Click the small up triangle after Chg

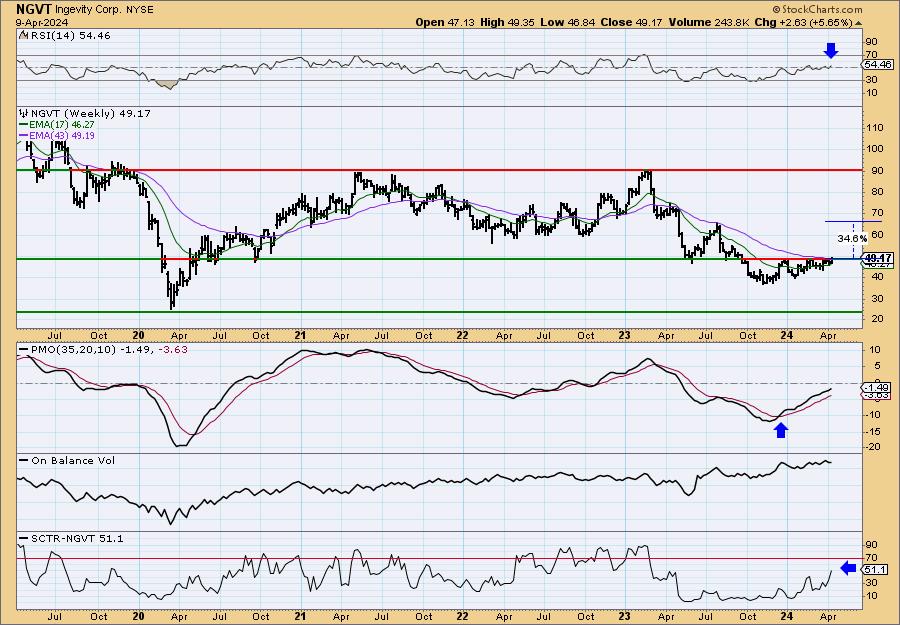[x=859, y=23]
